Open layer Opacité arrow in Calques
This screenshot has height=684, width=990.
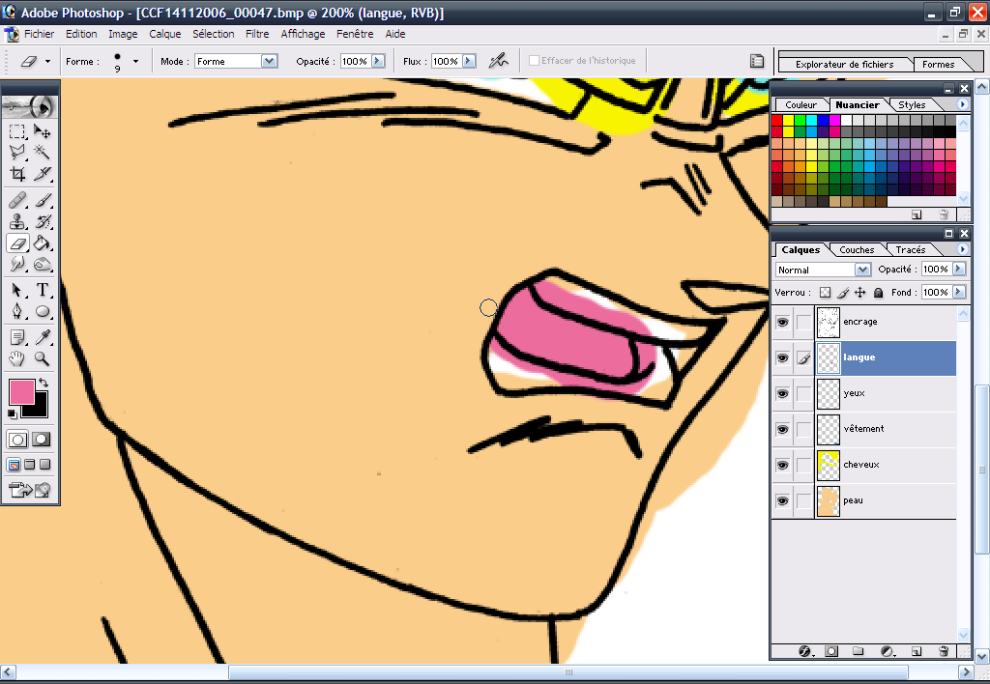pos(958,269)
